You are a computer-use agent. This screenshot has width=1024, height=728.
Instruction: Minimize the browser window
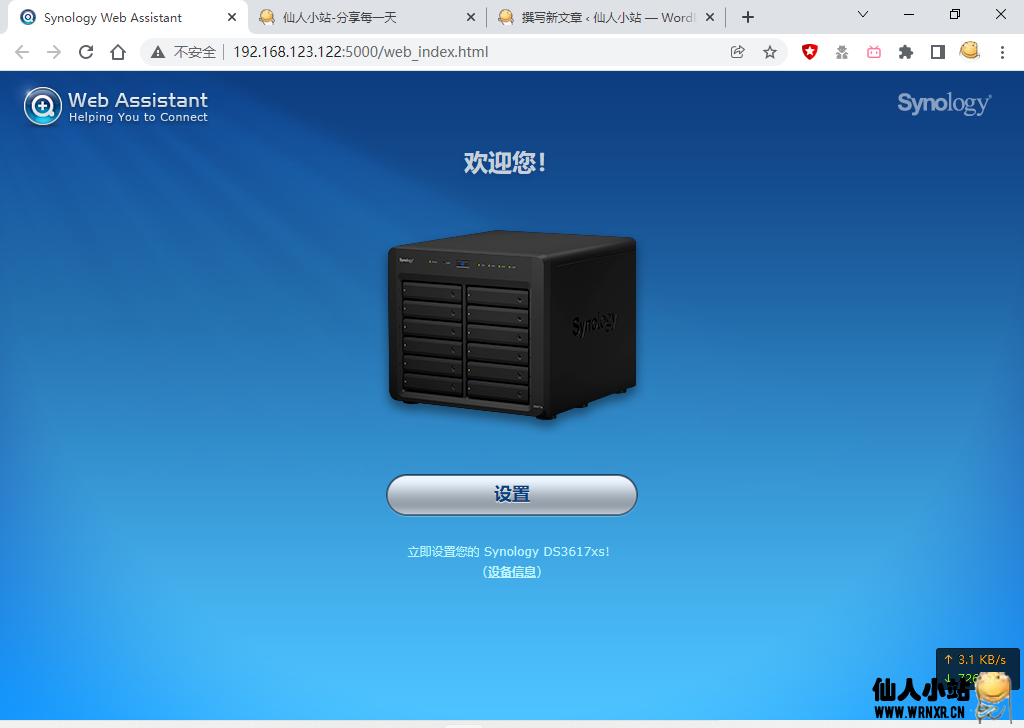[x=908, y=14]
